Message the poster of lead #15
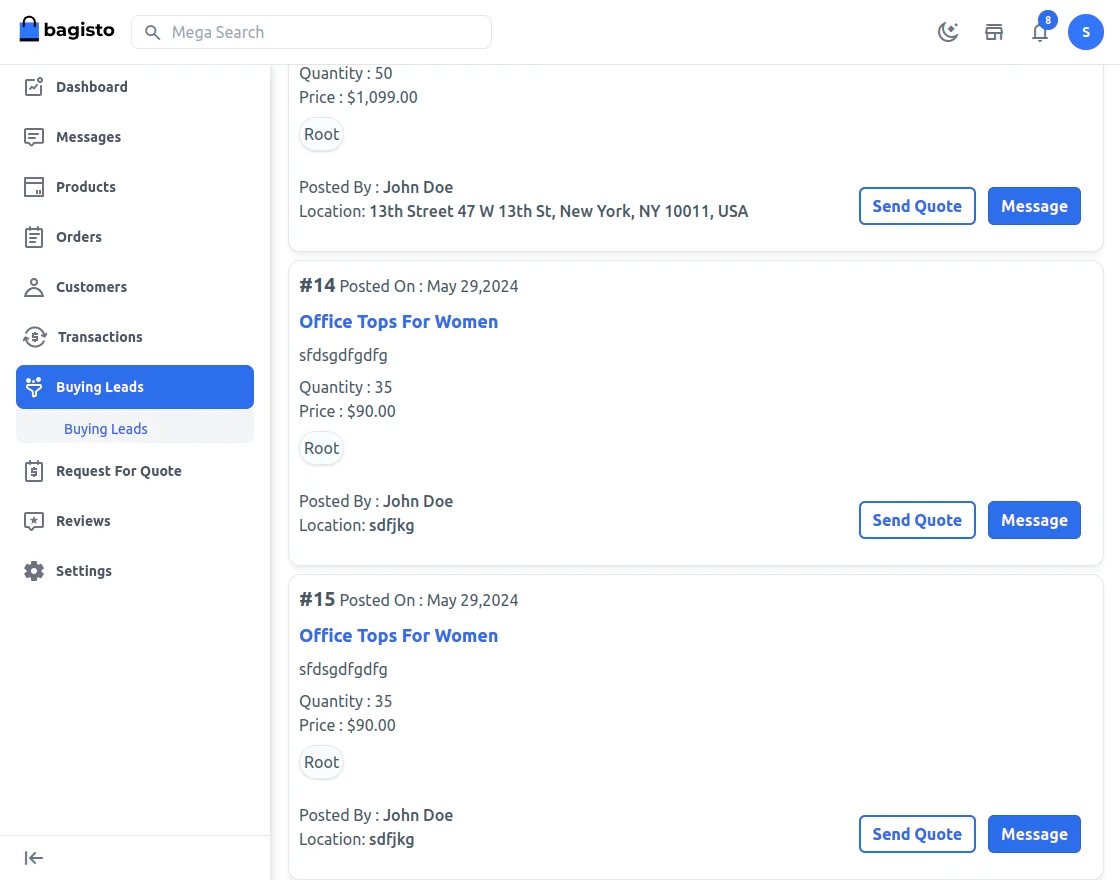Image resolution: width=1120 pixels, height=880 pixels. tap(1034, 834)
